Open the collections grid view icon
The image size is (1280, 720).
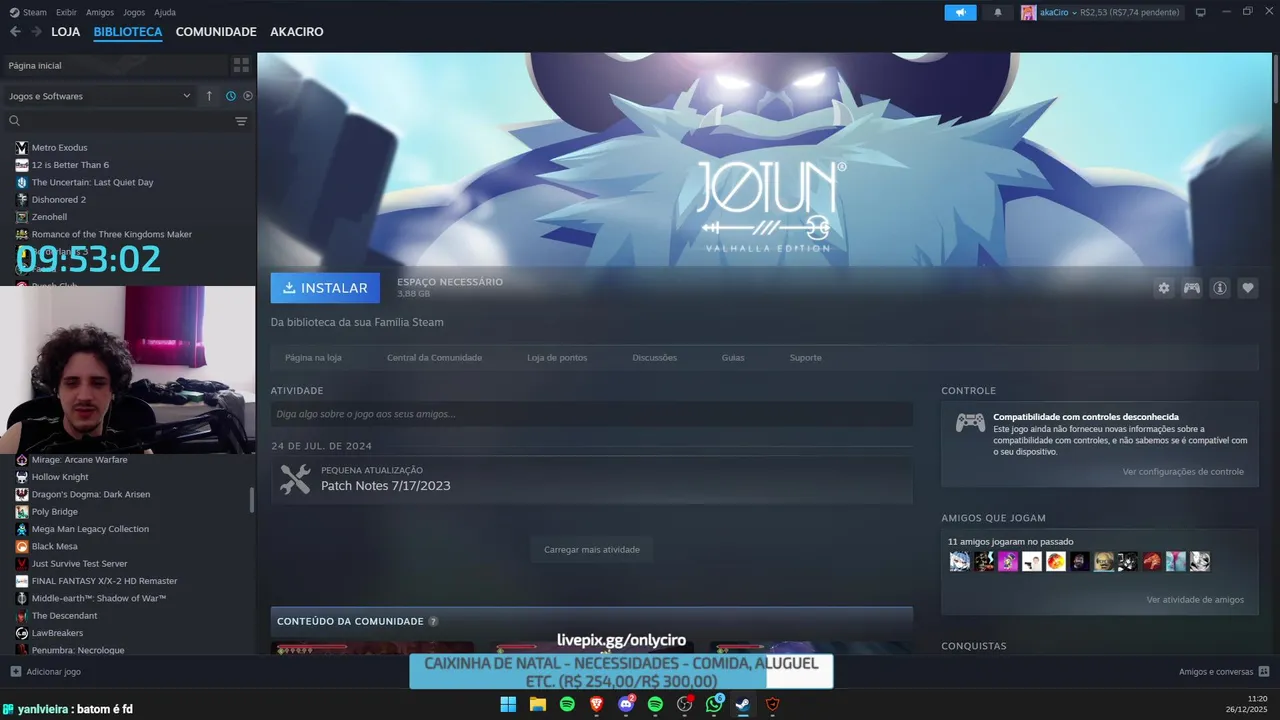pyautogui.click(x=241, y=65)
